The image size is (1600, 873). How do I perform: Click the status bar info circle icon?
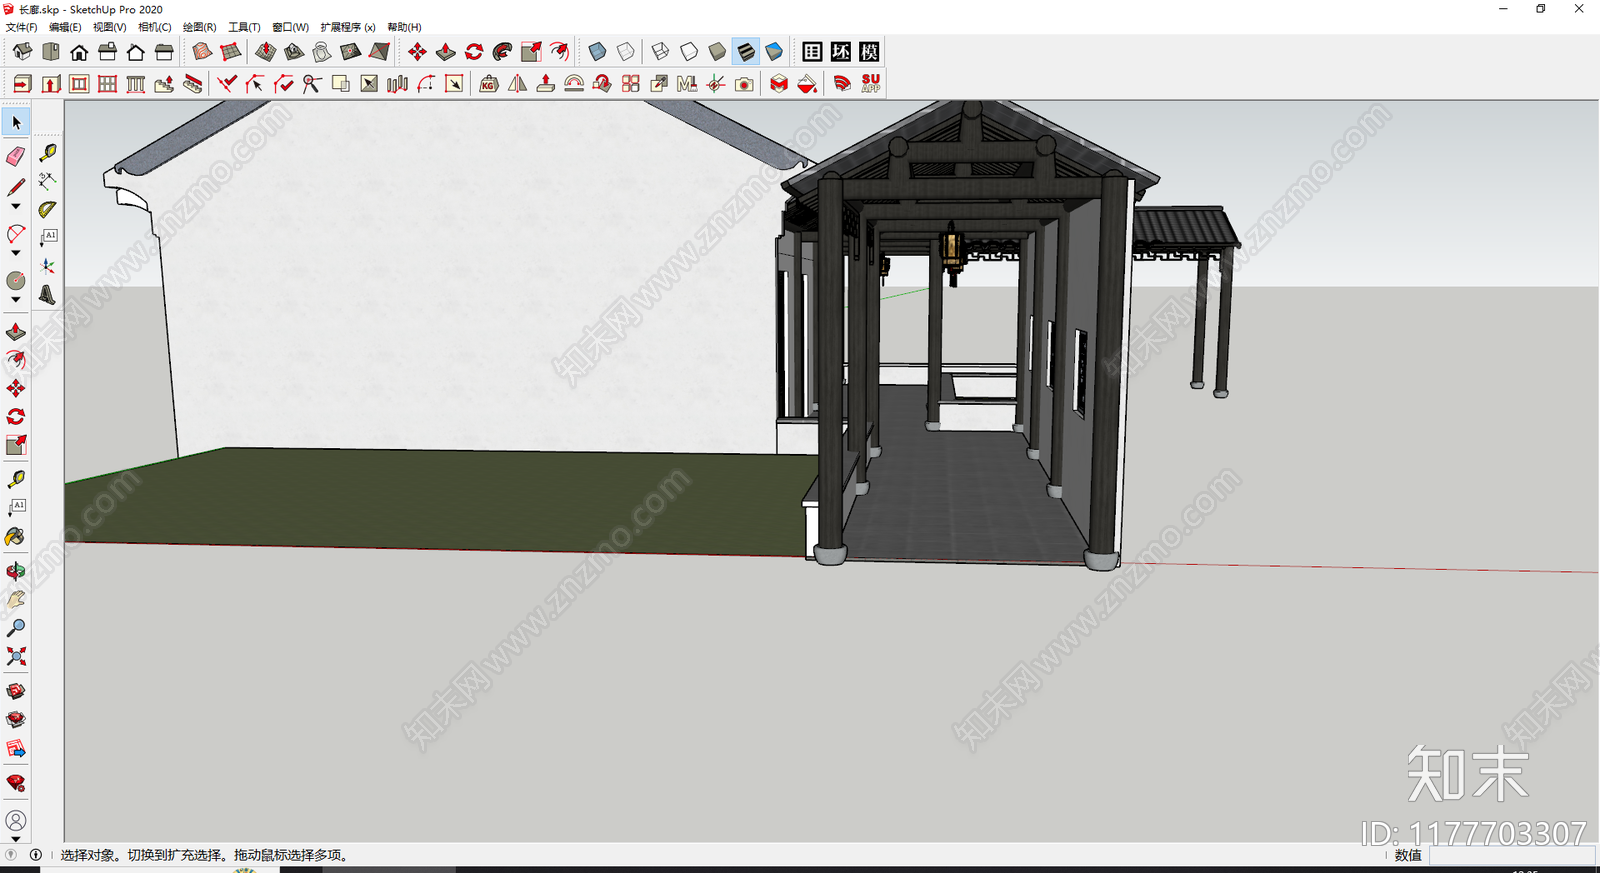[x=36, y=855]
